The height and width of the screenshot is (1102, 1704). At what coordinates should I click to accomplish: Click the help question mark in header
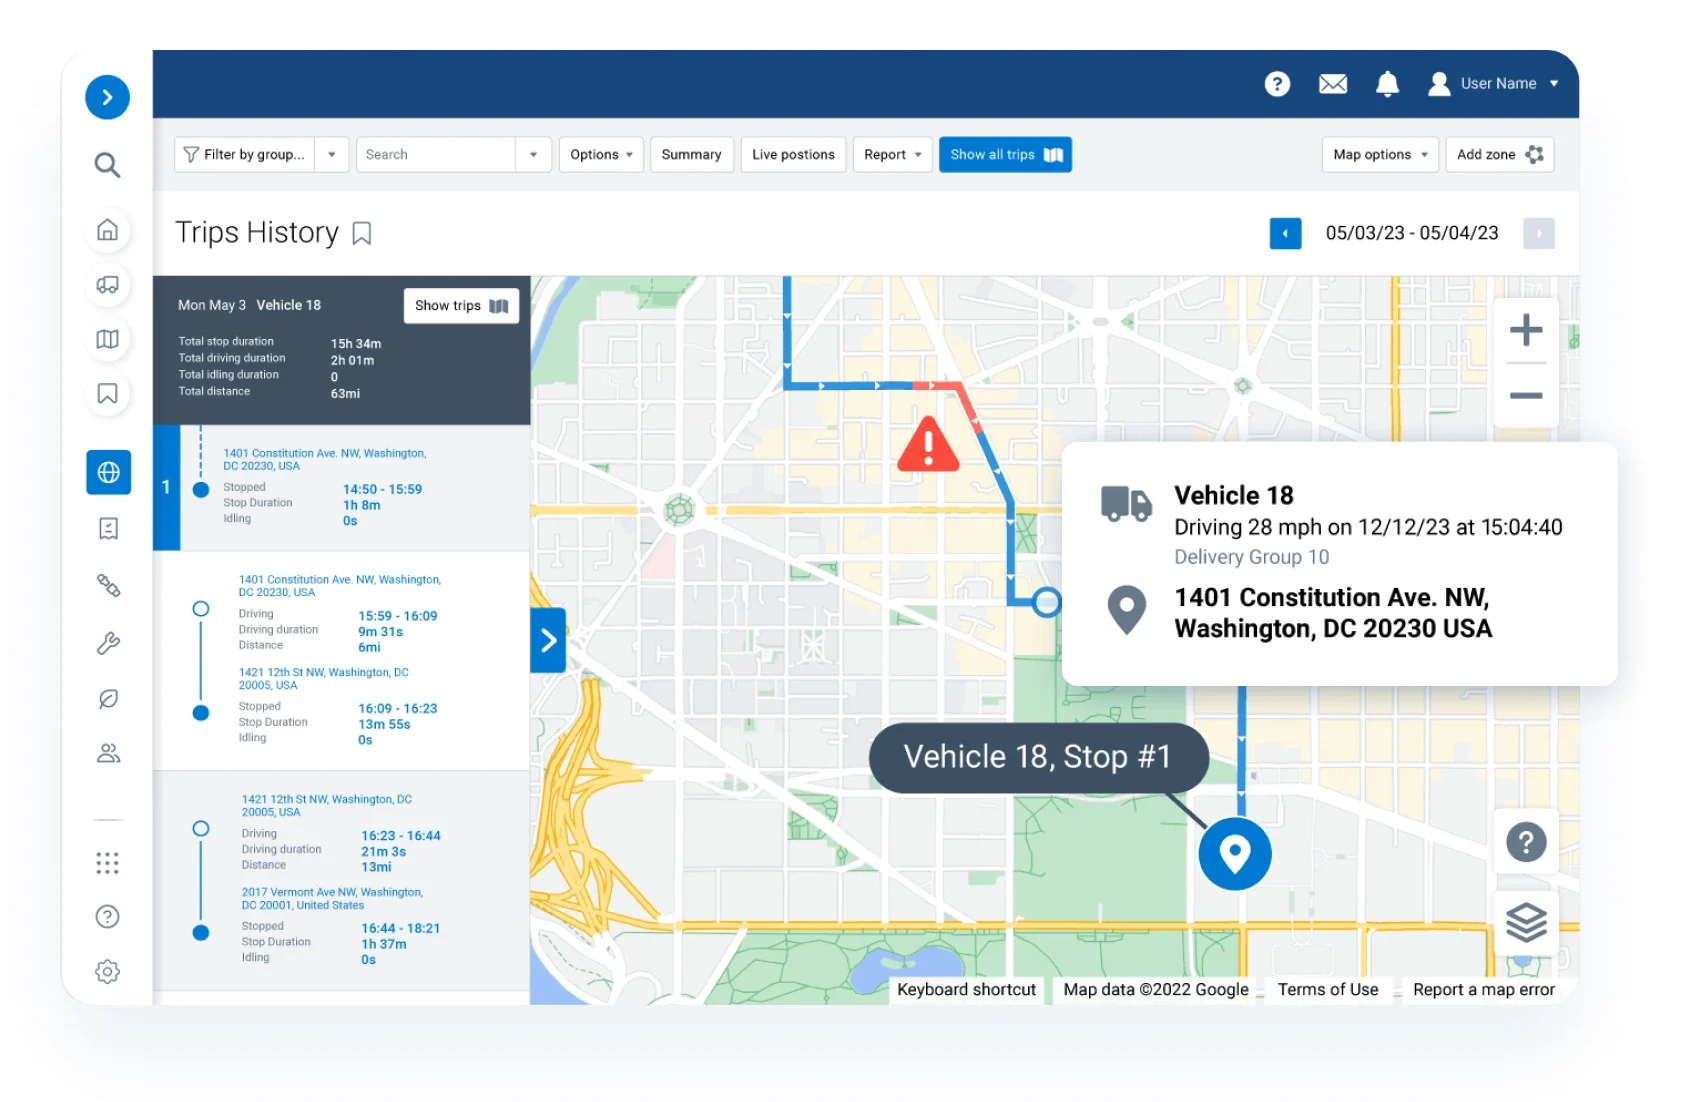point(1277,84)
